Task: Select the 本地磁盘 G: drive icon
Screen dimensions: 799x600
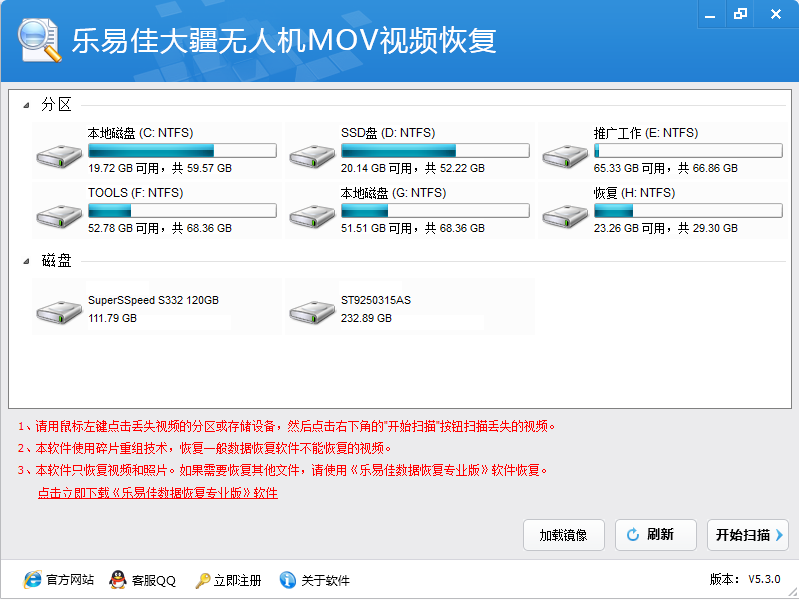Action: (312, 216)
